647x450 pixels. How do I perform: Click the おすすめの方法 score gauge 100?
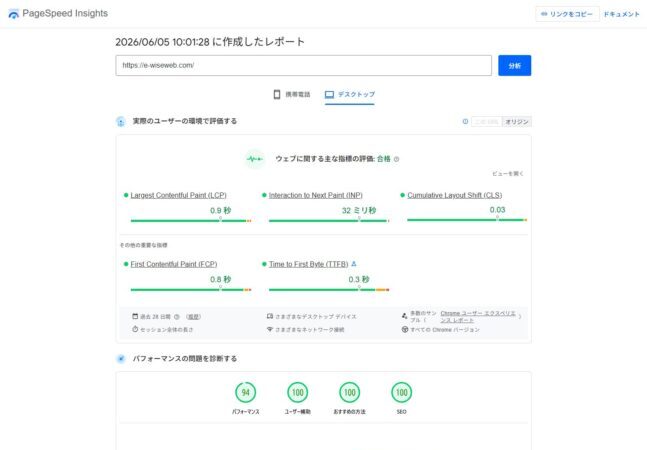pyautogui.click(x=349, y=392)
